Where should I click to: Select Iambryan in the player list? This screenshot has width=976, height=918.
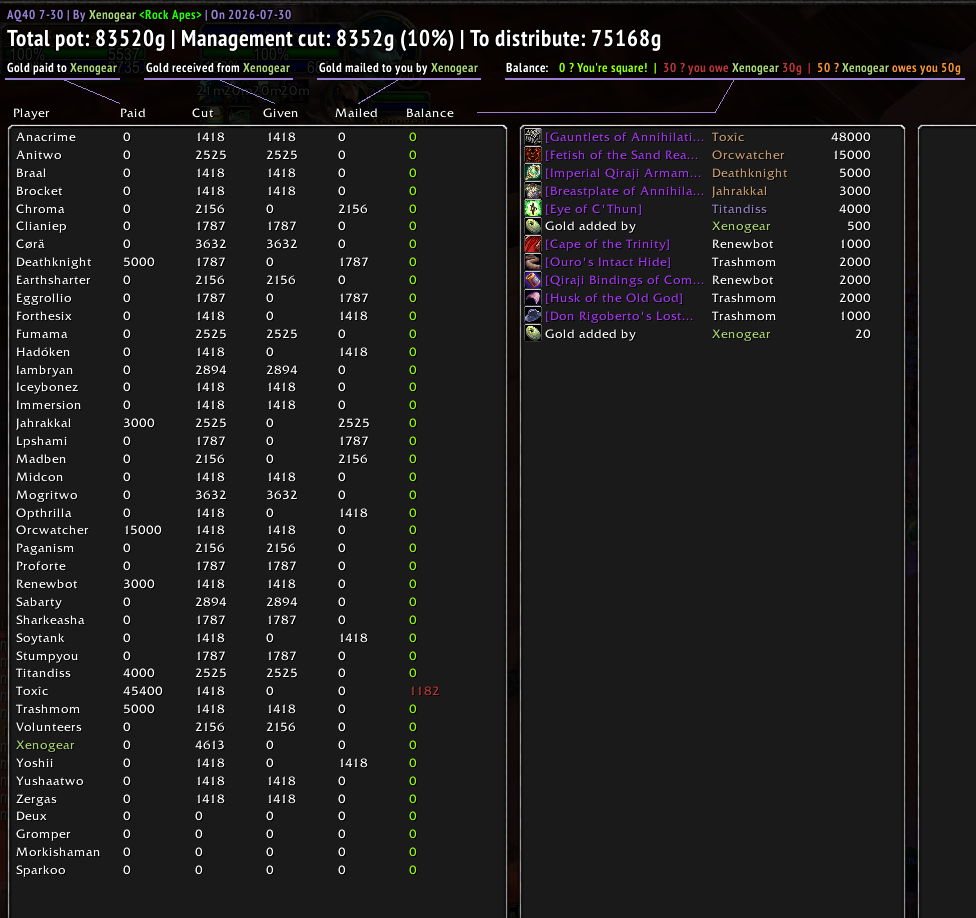[x=44, y=370]
